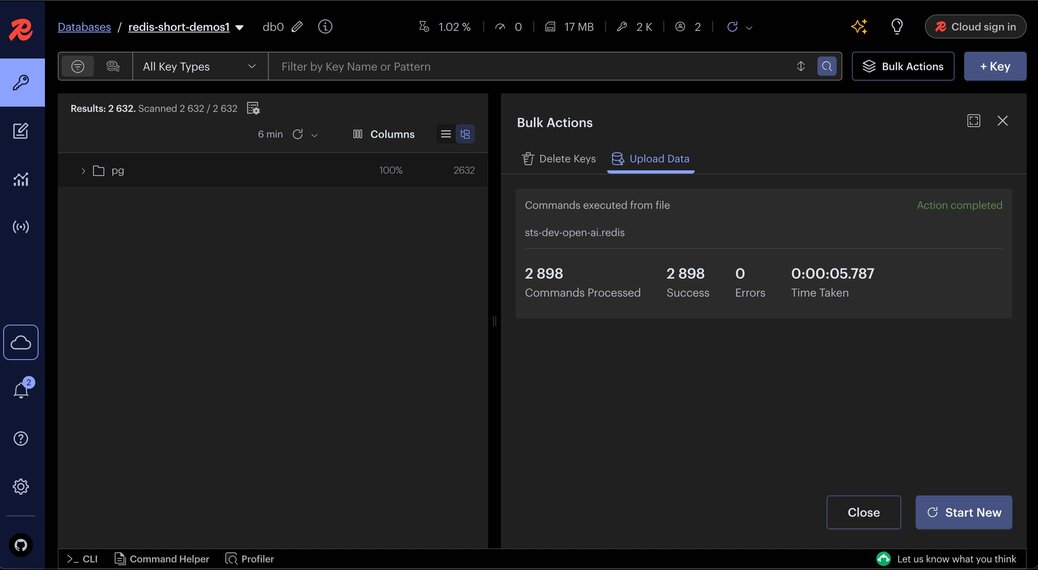Click the Copilot sparkle icon

(x=859, y=26)
